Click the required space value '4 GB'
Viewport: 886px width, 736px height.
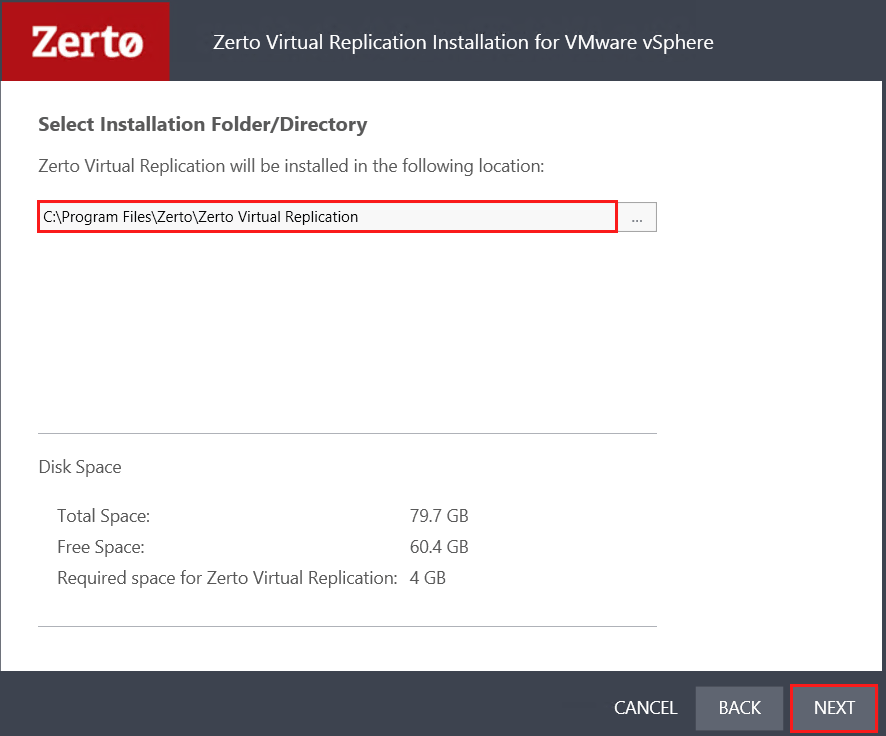[428, 578]
